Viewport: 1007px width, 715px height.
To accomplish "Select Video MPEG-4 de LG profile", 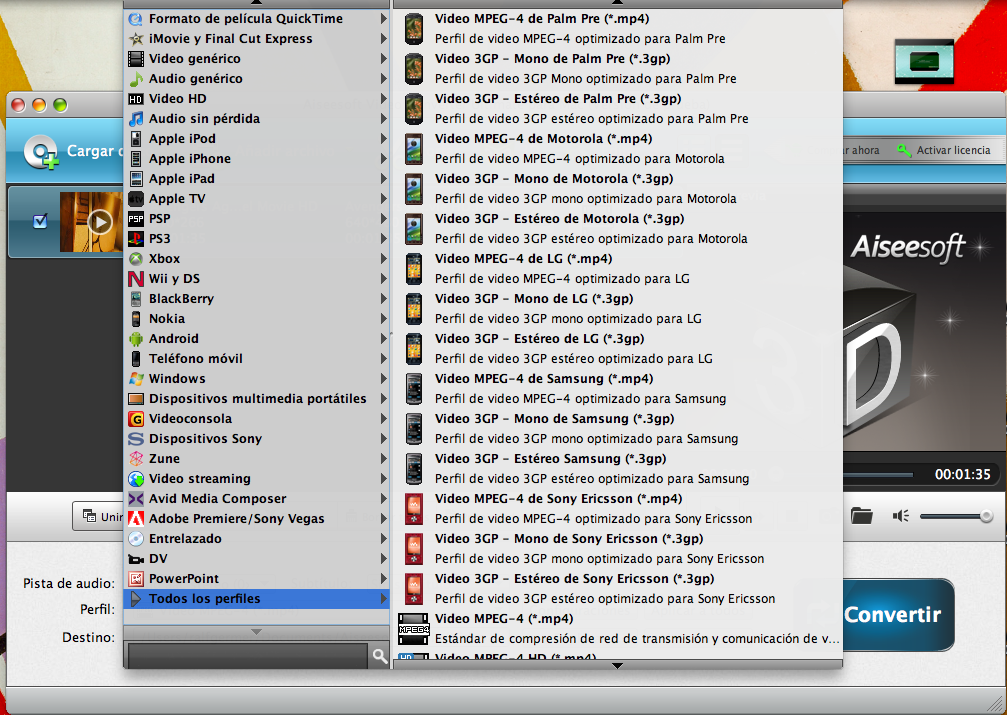I will [617, 269].
